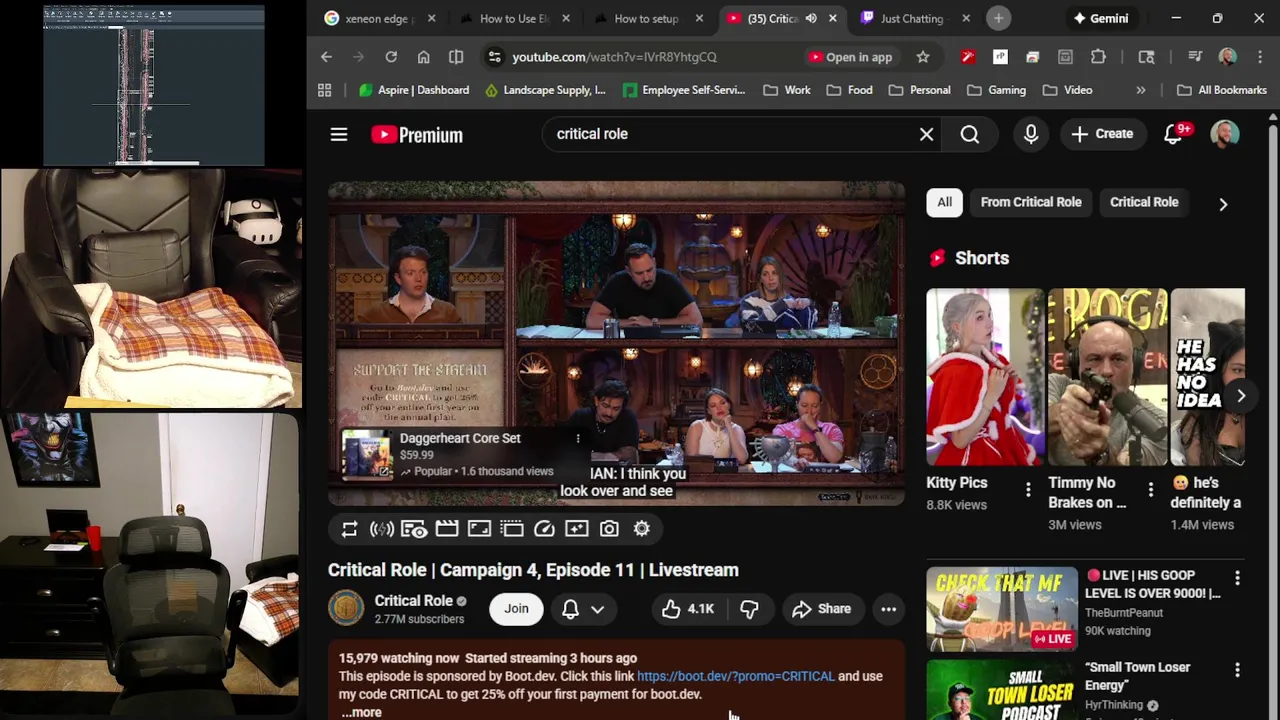The height and width of the screenshot is (720, 1280).
Task: Take a screenshot with camera icon
Action: 609,529
